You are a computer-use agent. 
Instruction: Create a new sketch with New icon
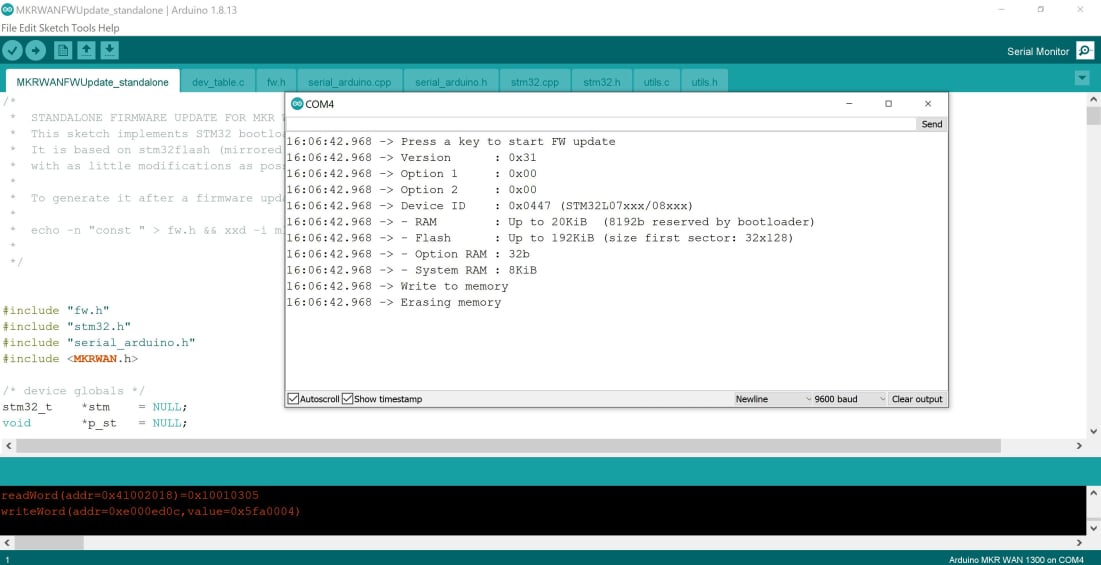point(63,51)
